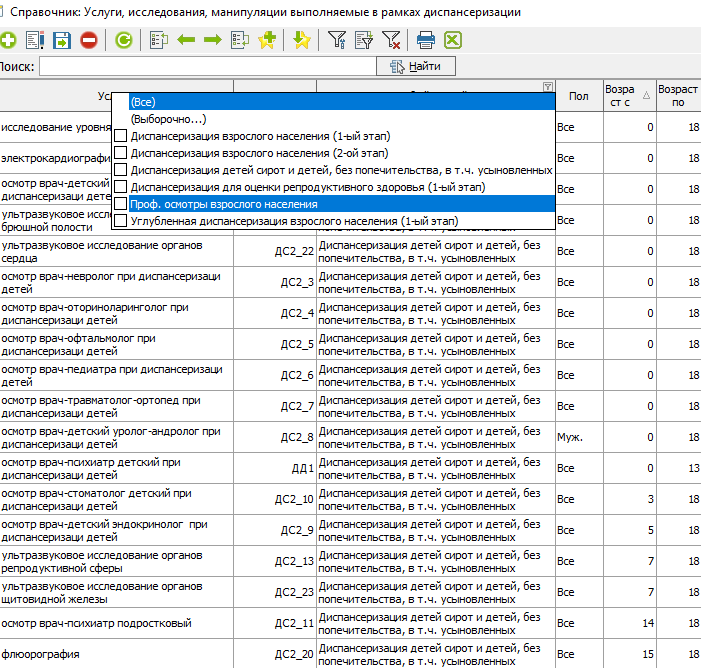Click the green left arrow icon
Screen dimensions: 701x668
coord(186,40)
